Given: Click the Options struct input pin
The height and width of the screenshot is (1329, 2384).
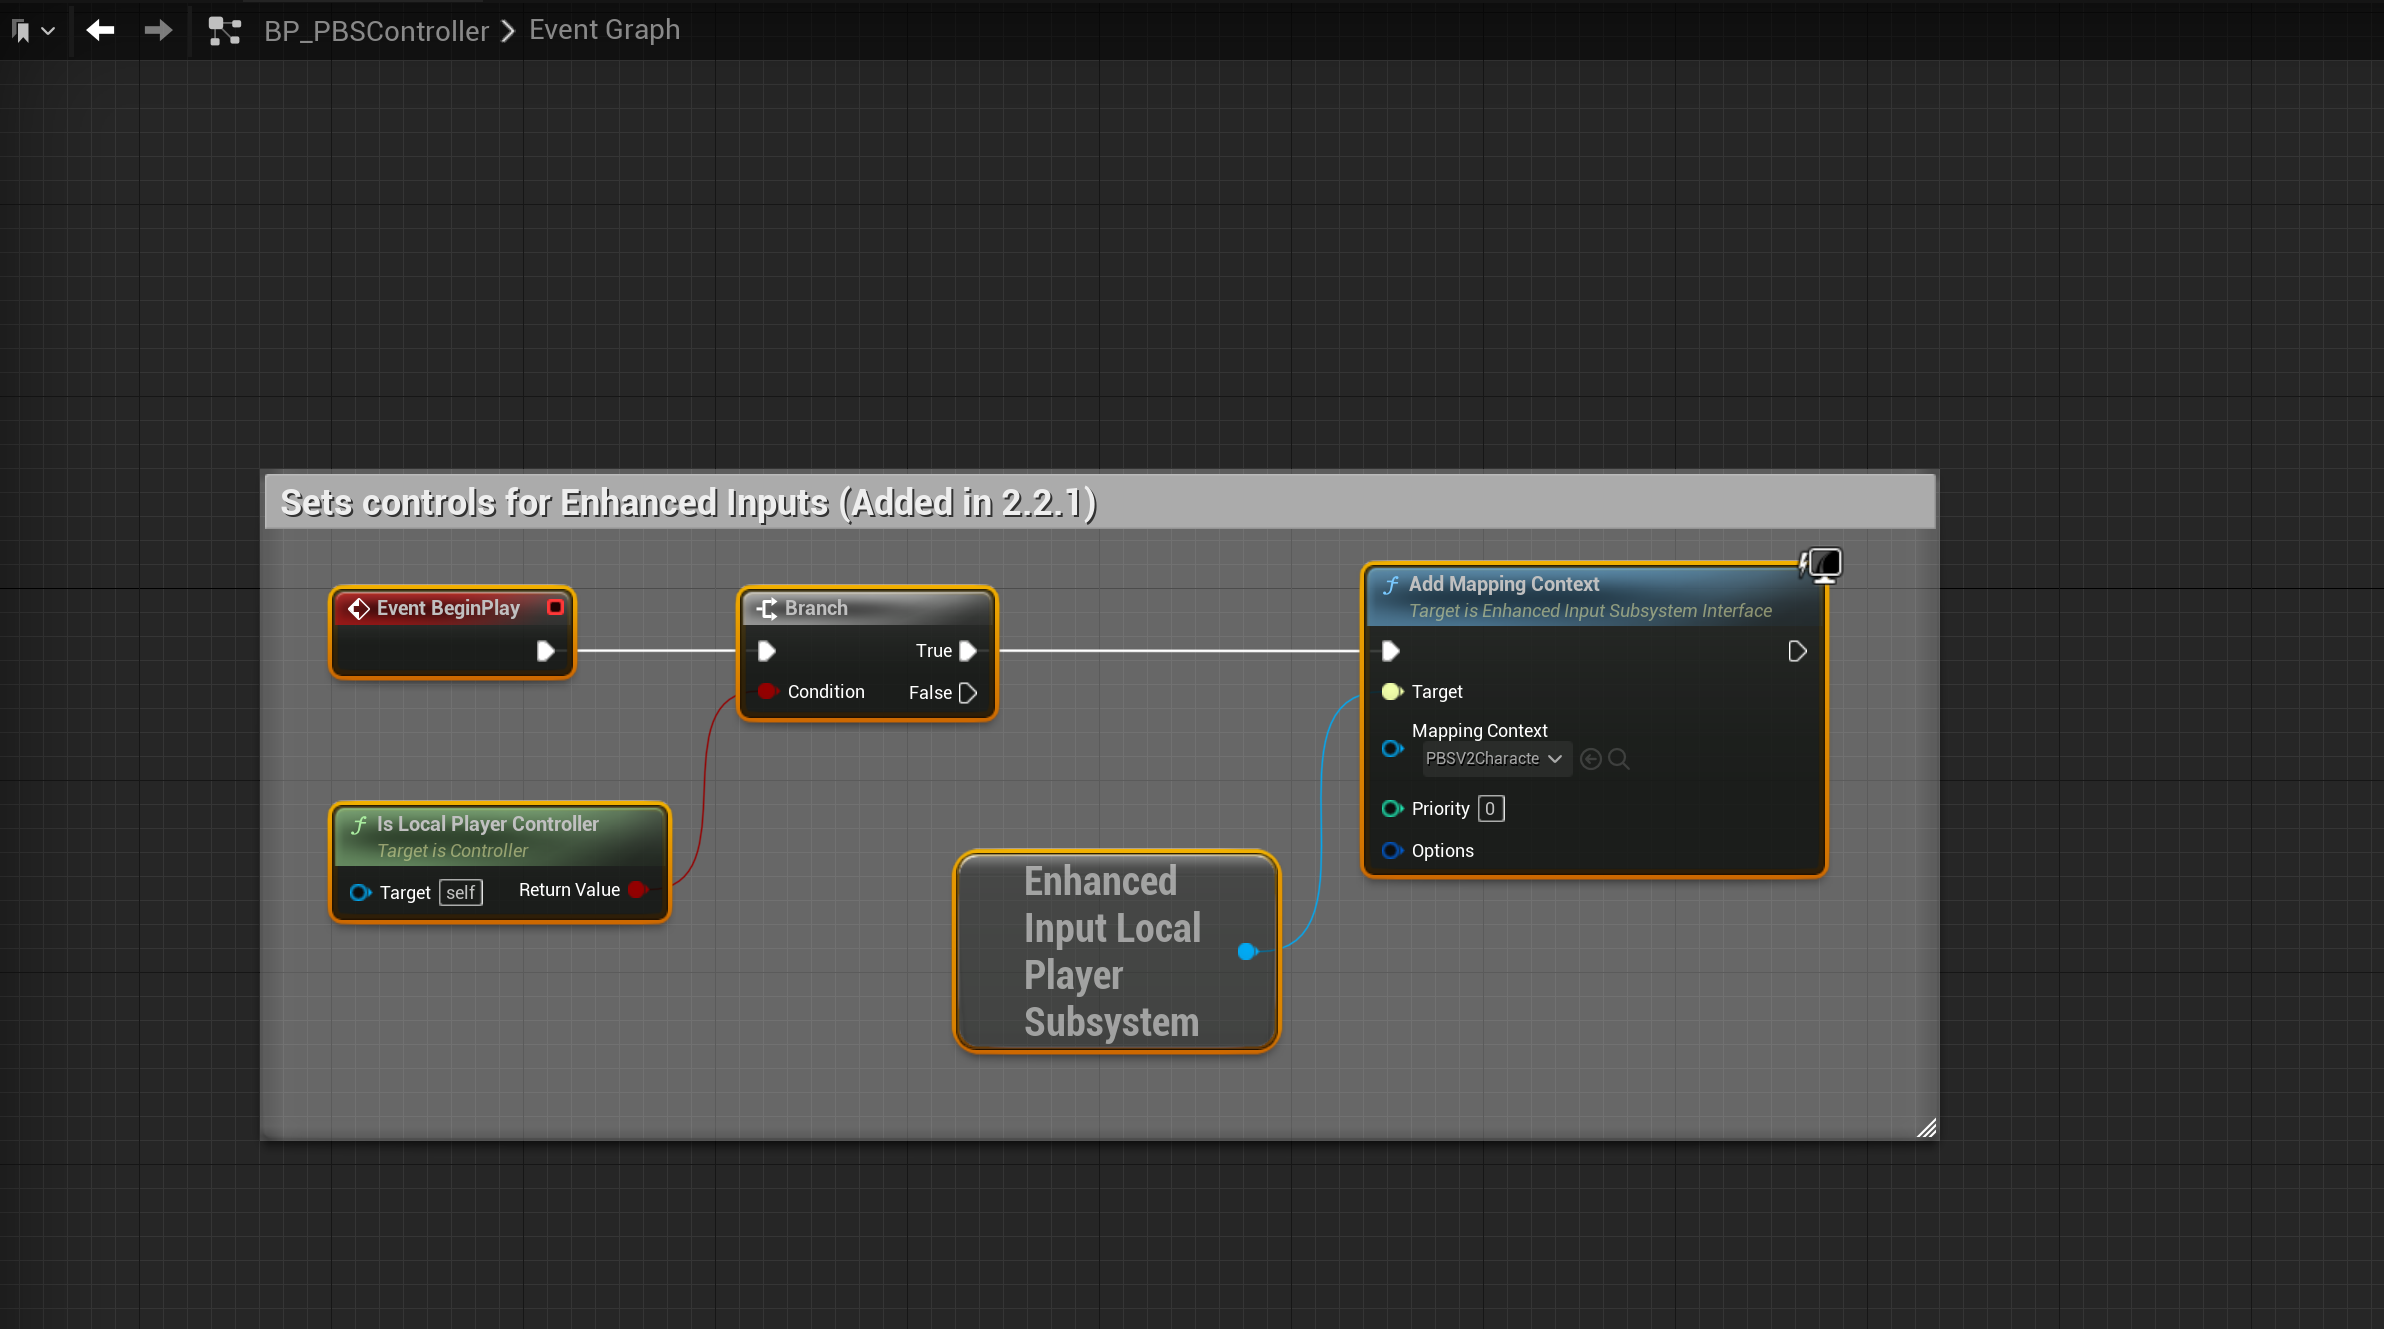Looking at the screenshot, I should pos(1391,851).
